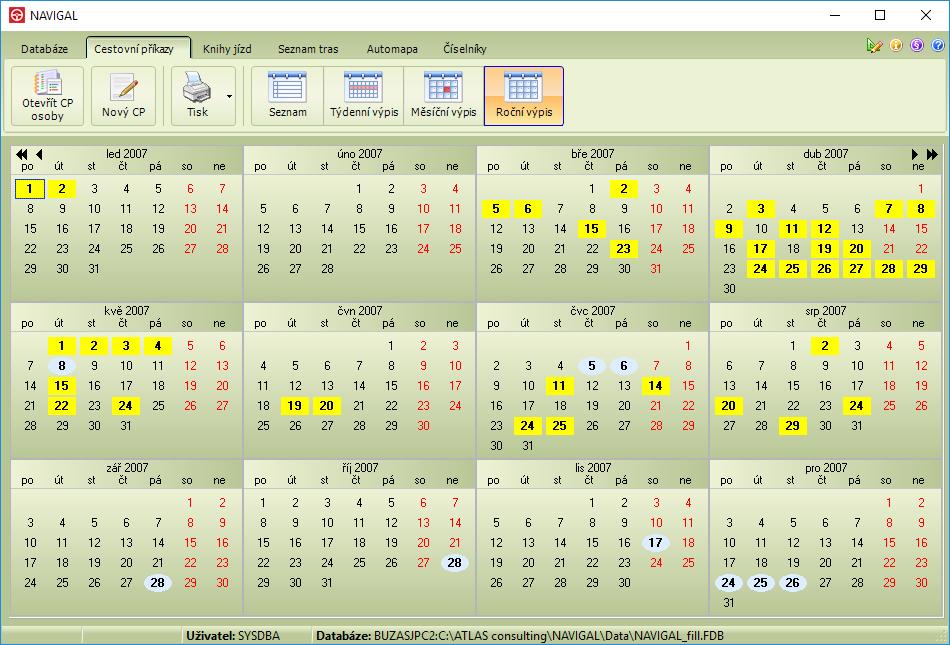Screen dimensions: 950x645
Task: Open the blue help question-mark icon
Action: point(937,45)
